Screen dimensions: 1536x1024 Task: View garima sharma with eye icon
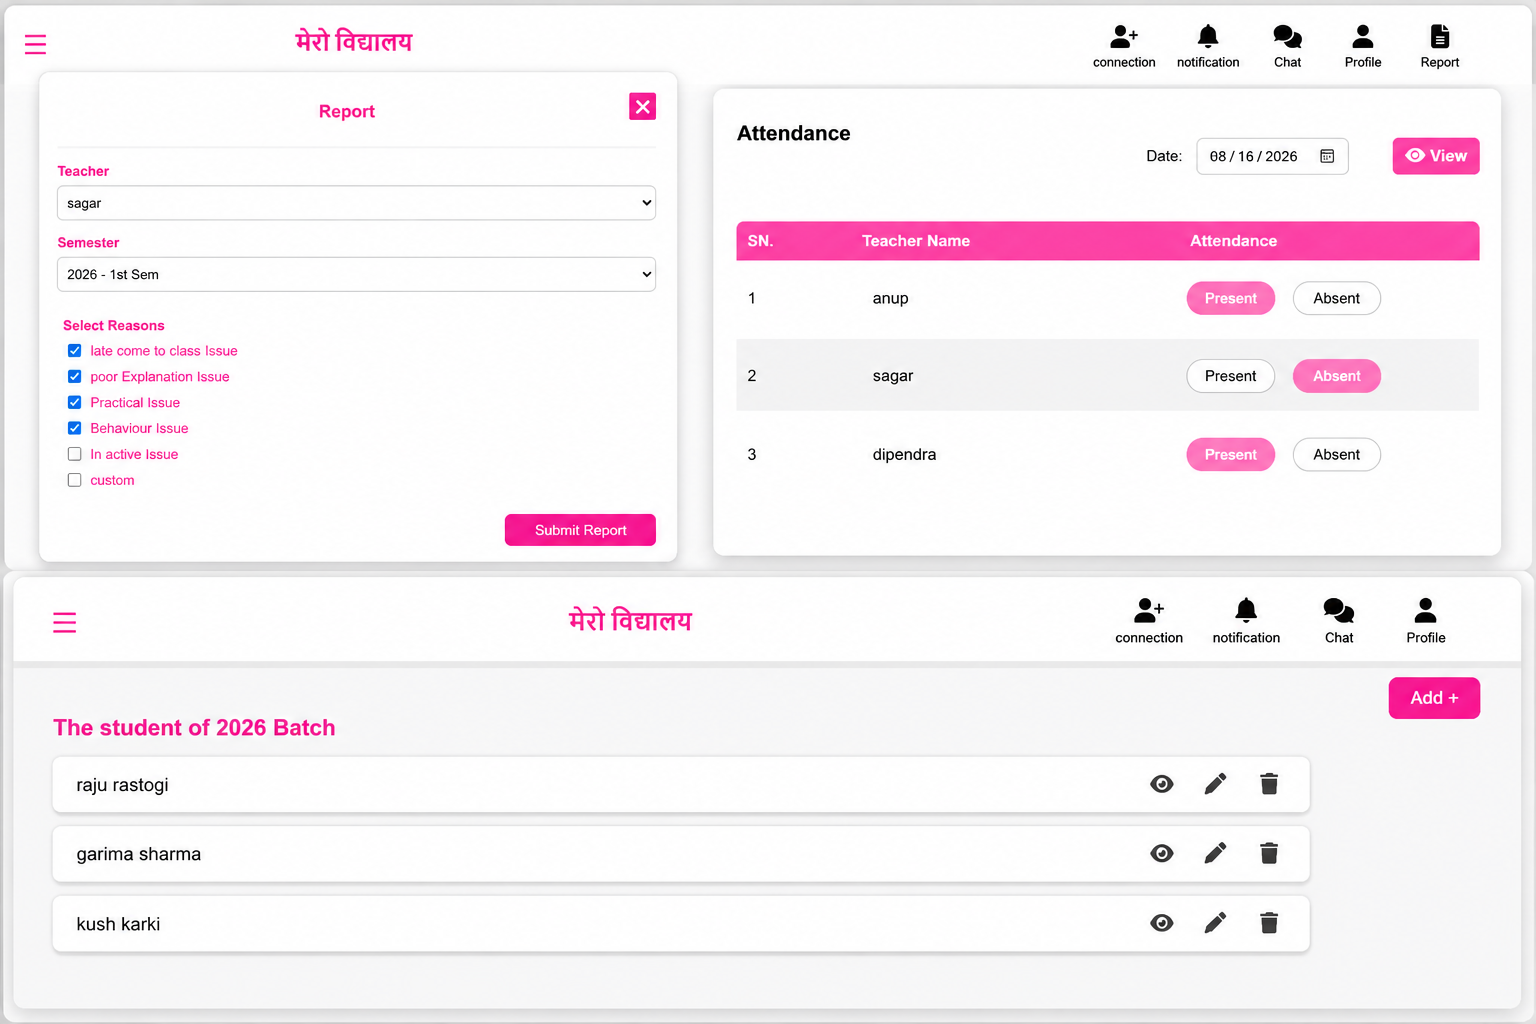[1161, 853]
